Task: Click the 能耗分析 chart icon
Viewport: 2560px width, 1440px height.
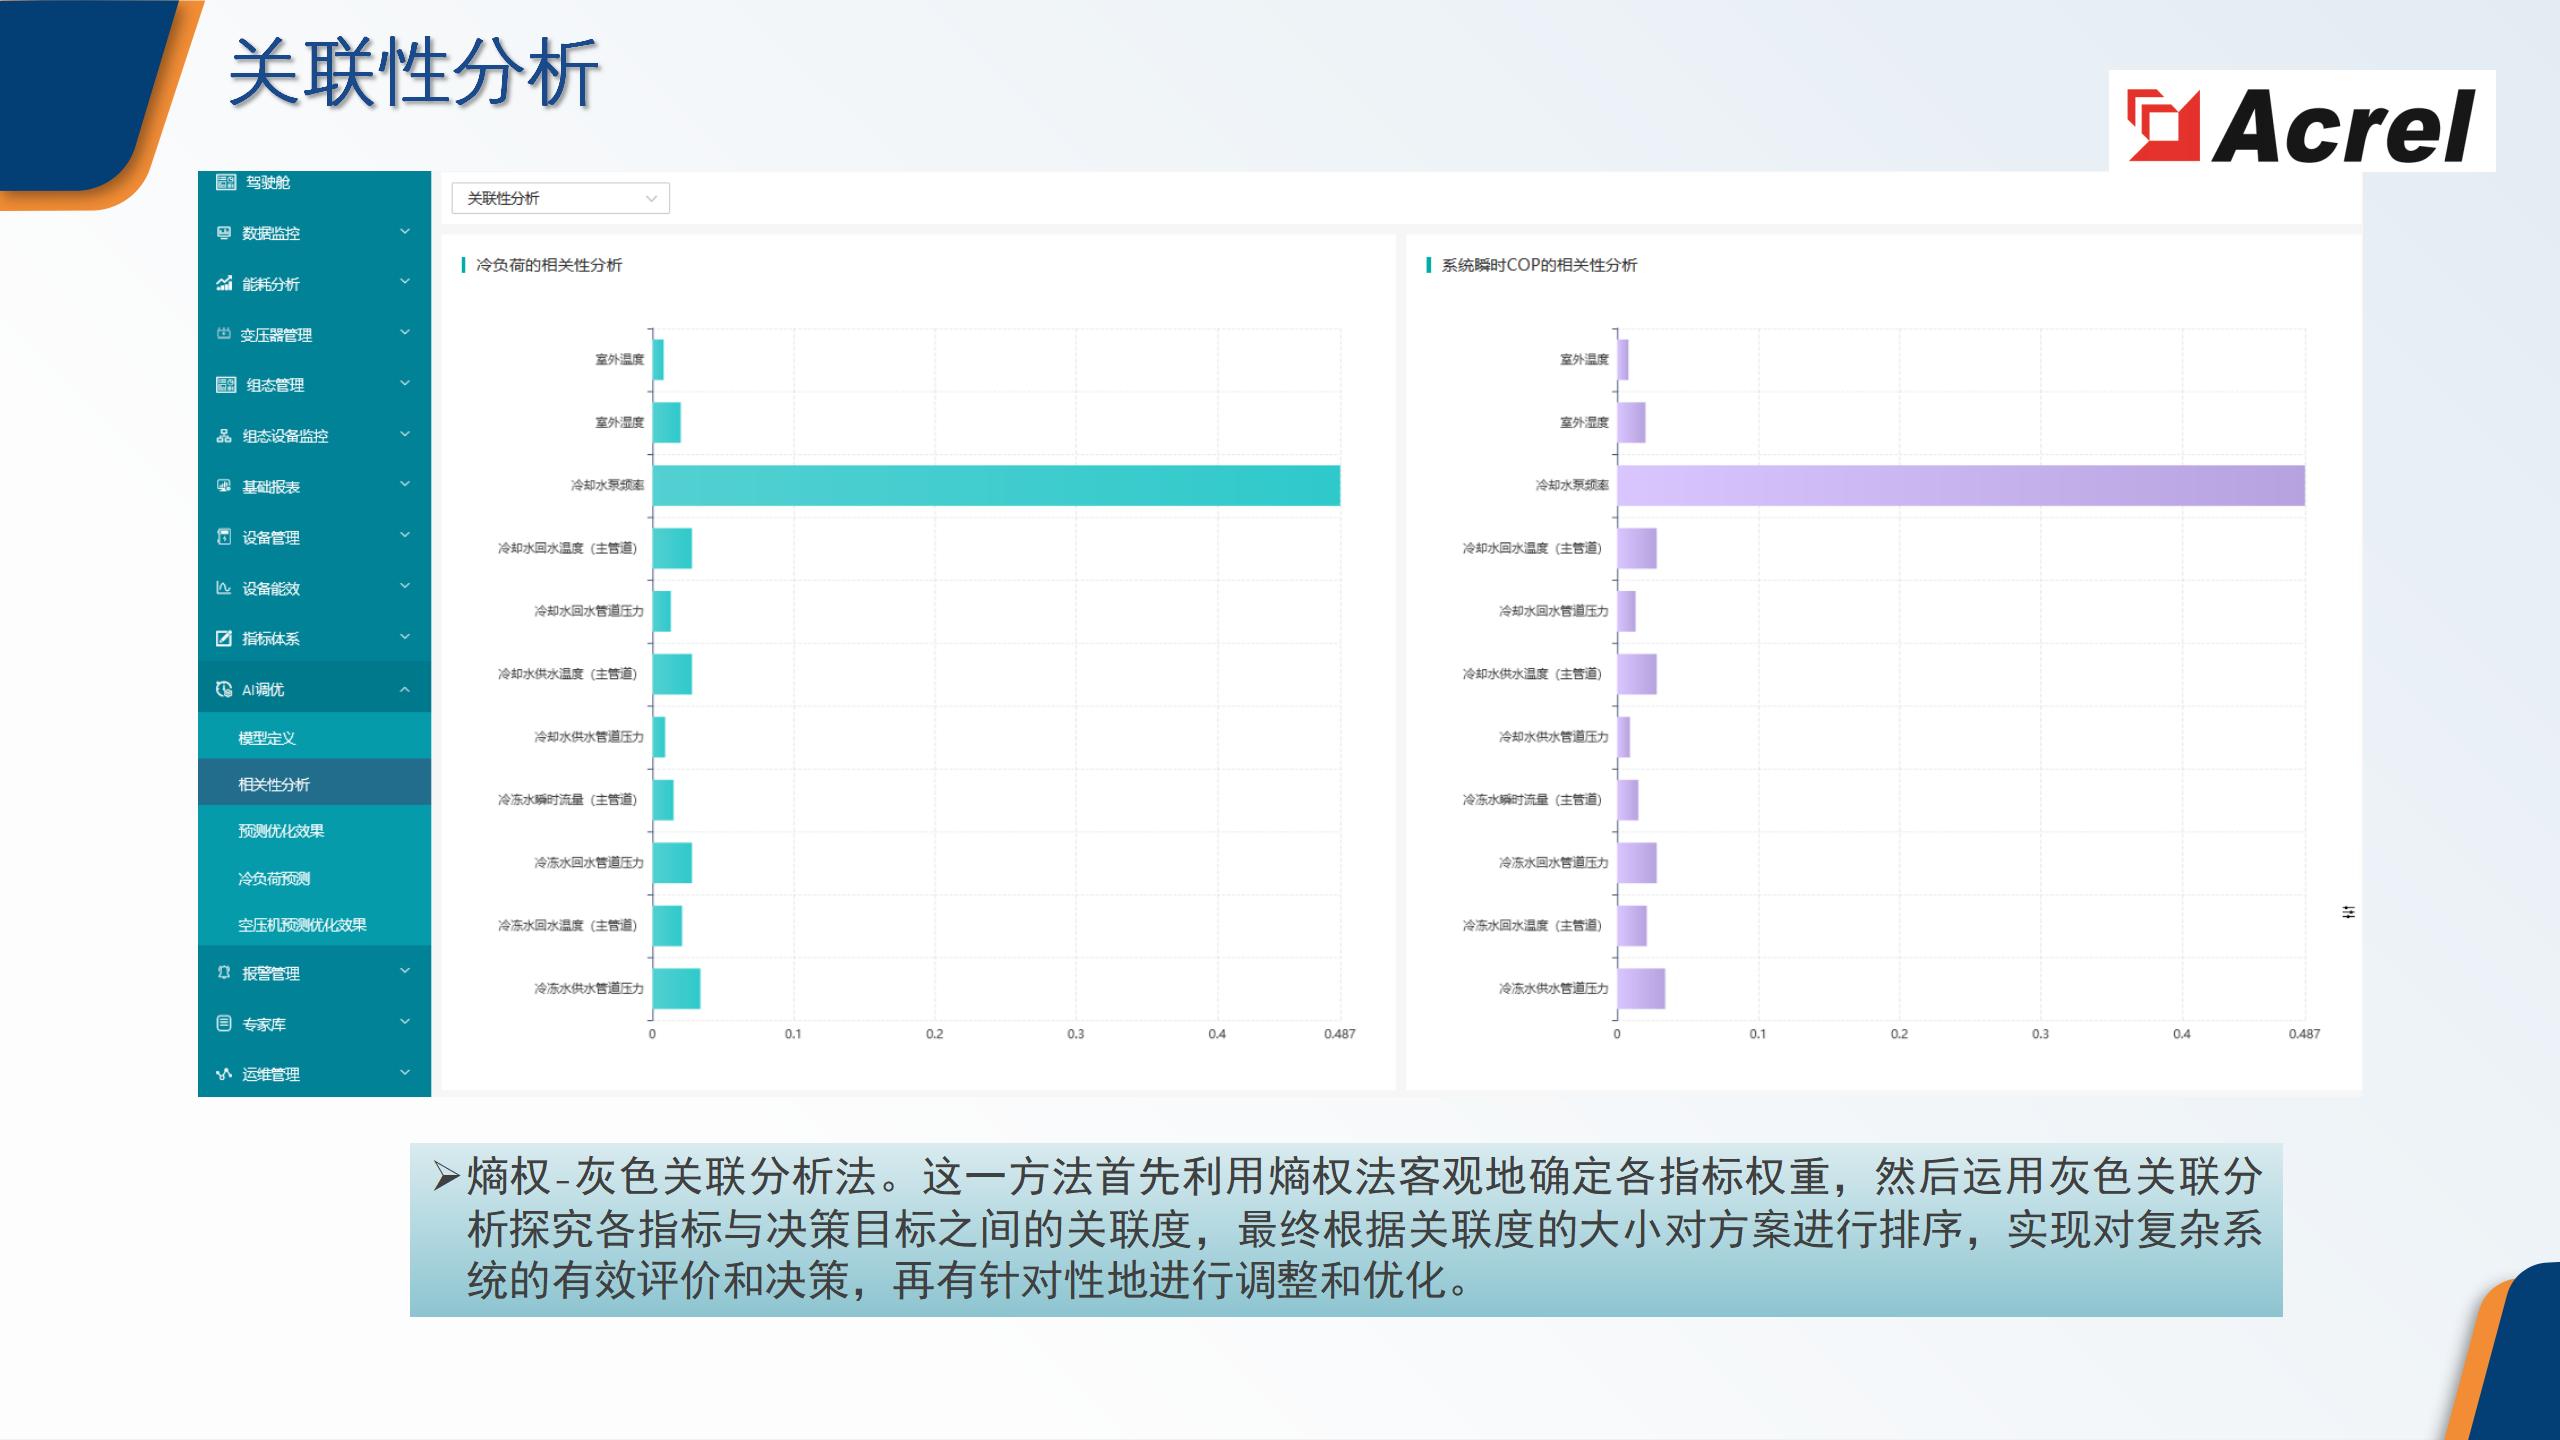Action: click(x=224, y=284)
